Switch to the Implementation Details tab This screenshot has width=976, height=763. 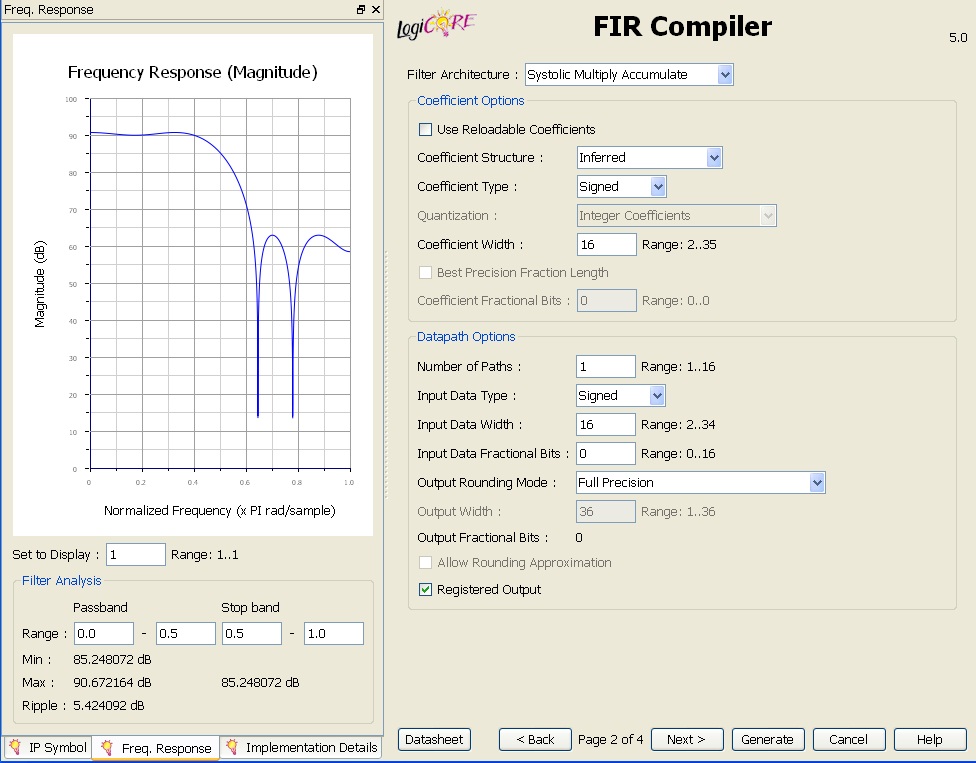pyautogui.click(x=301, y=747)
